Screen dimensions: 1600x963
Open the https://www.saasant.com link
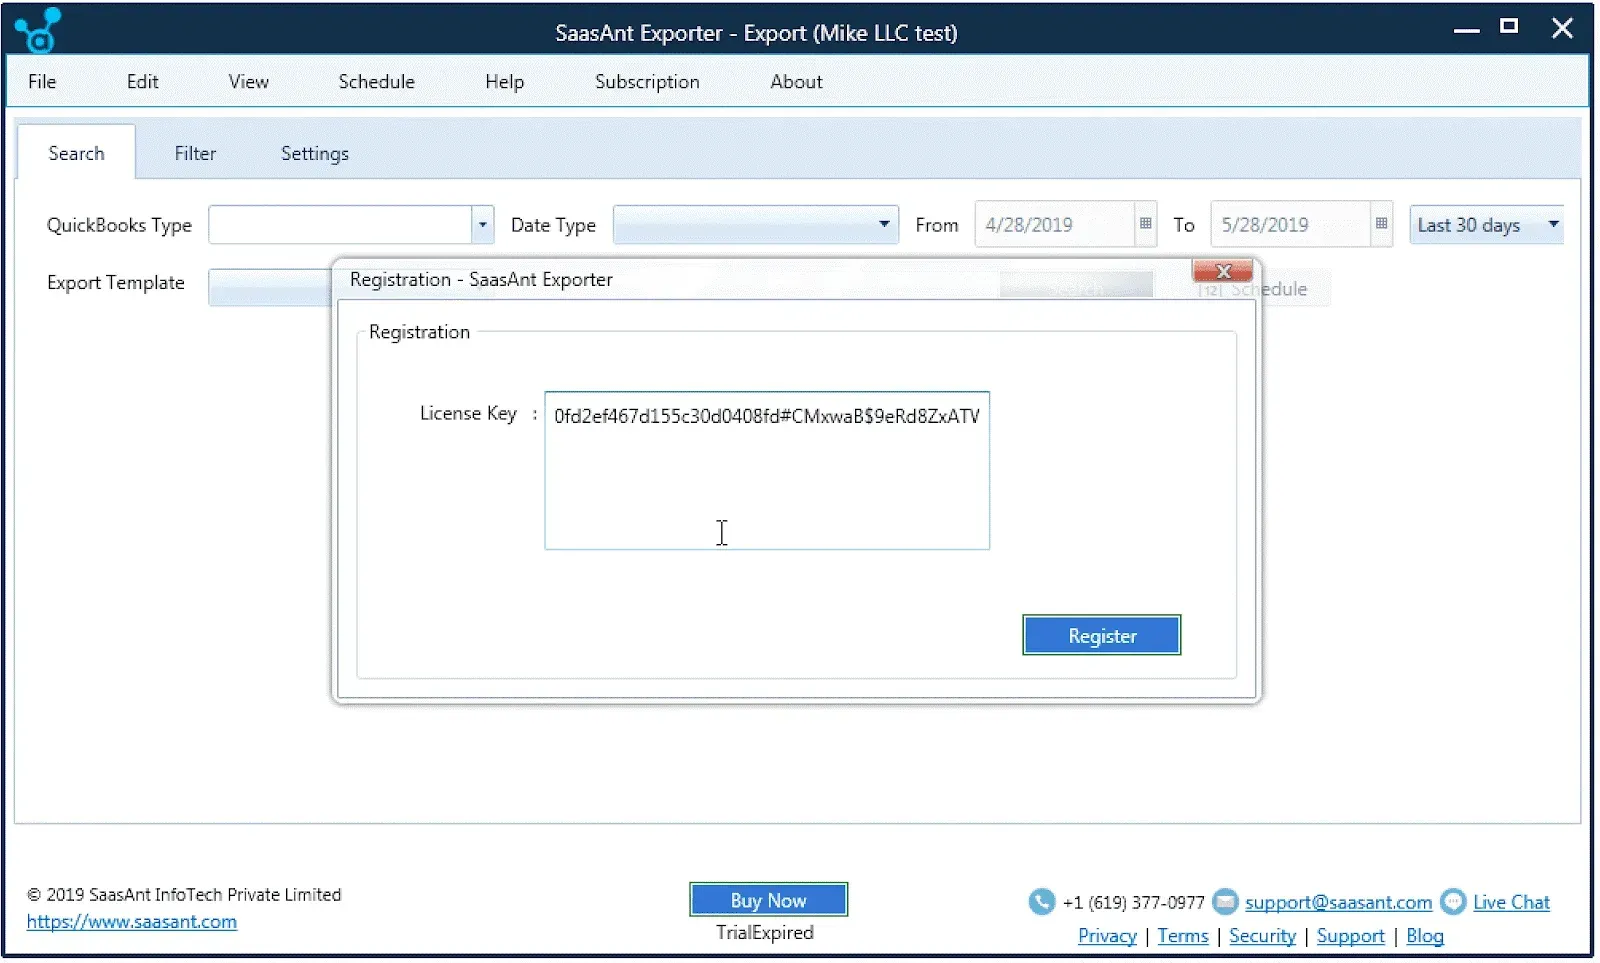pos(132,922)
